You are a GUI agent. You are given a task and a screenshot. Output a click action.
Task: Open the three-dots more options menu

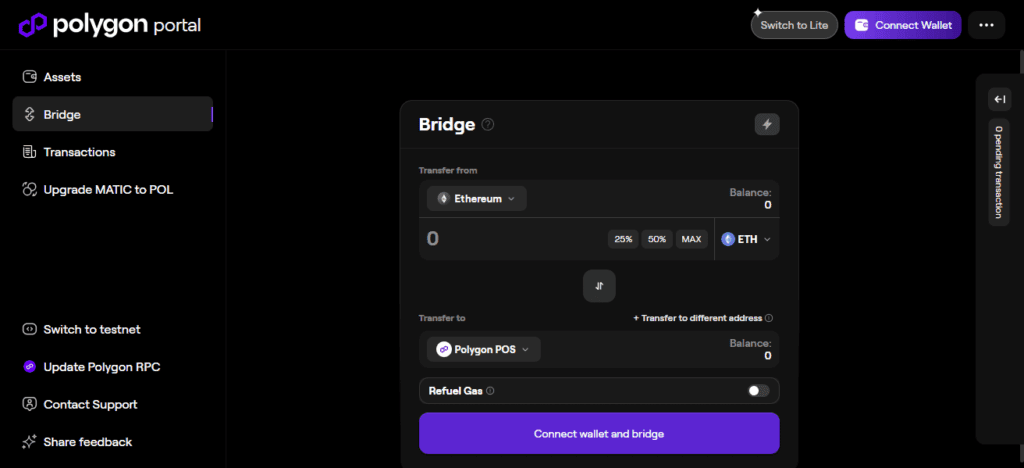987,25
